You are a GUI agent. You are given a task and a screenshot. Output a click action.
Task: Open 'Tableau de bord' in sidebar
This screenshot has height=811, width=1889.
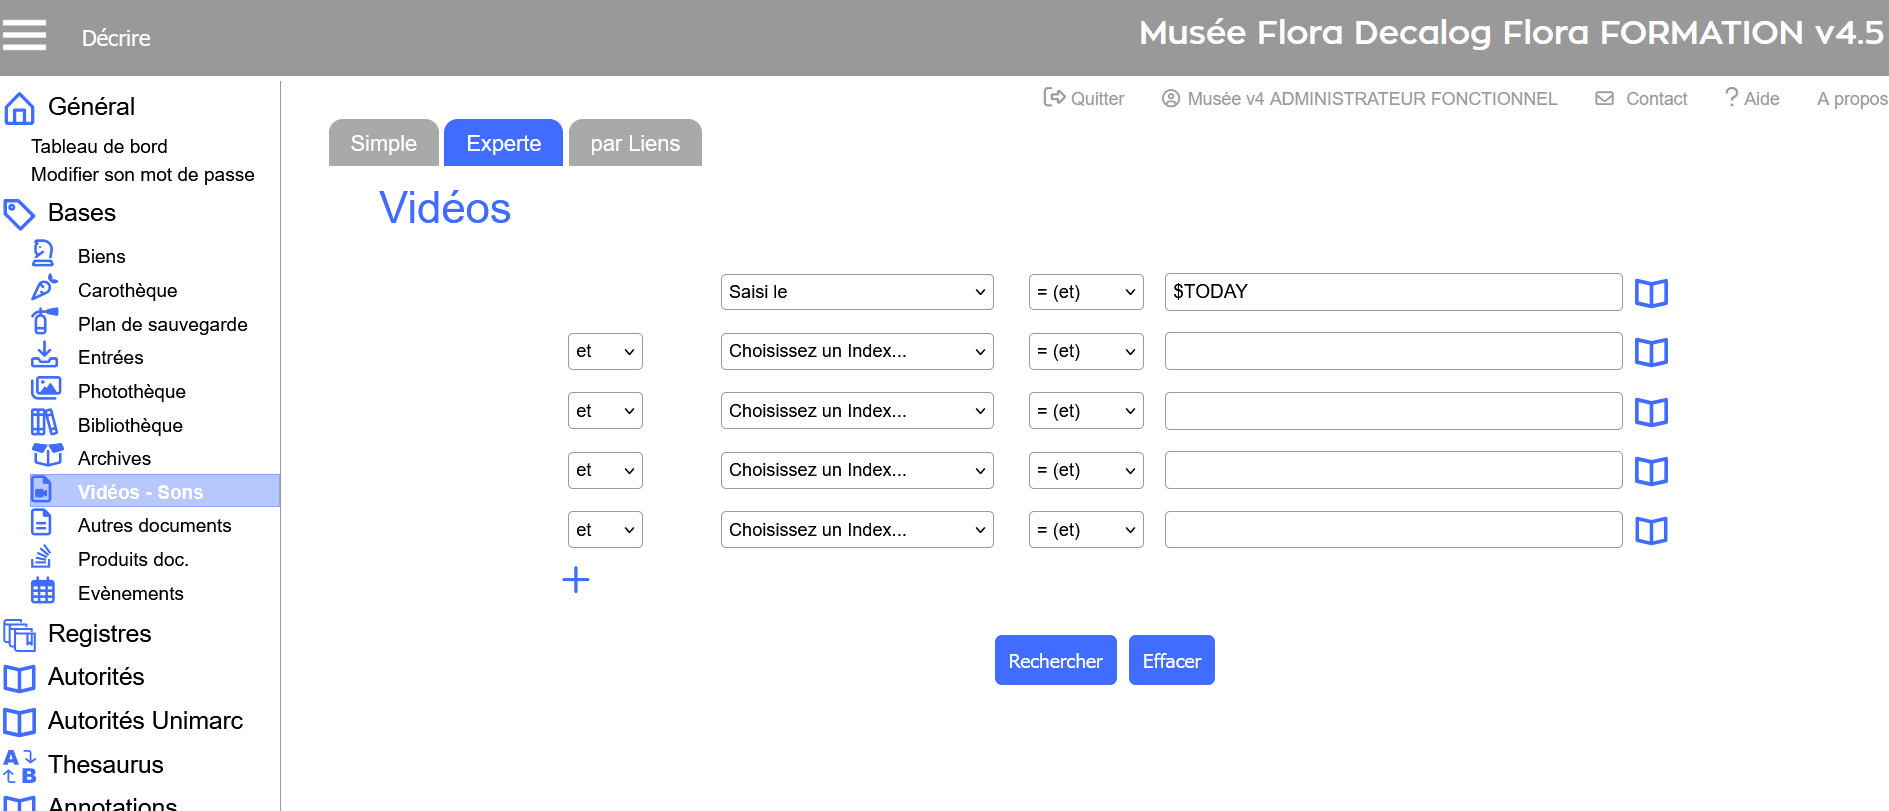pos(99,146)
